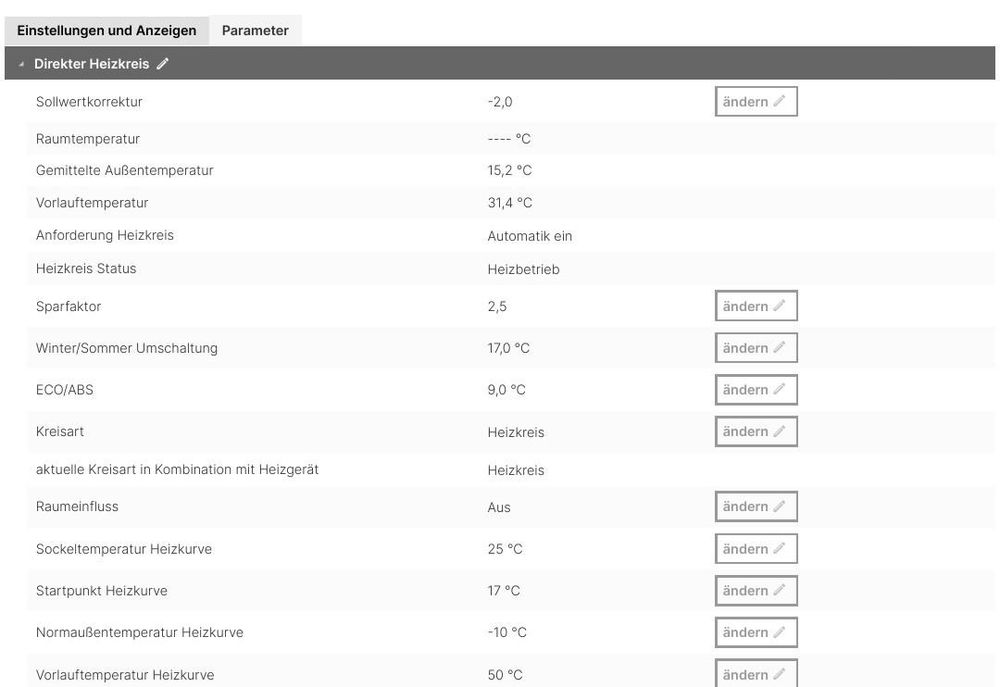Select the Sparfaktor value 2,5

coord(497,307)
